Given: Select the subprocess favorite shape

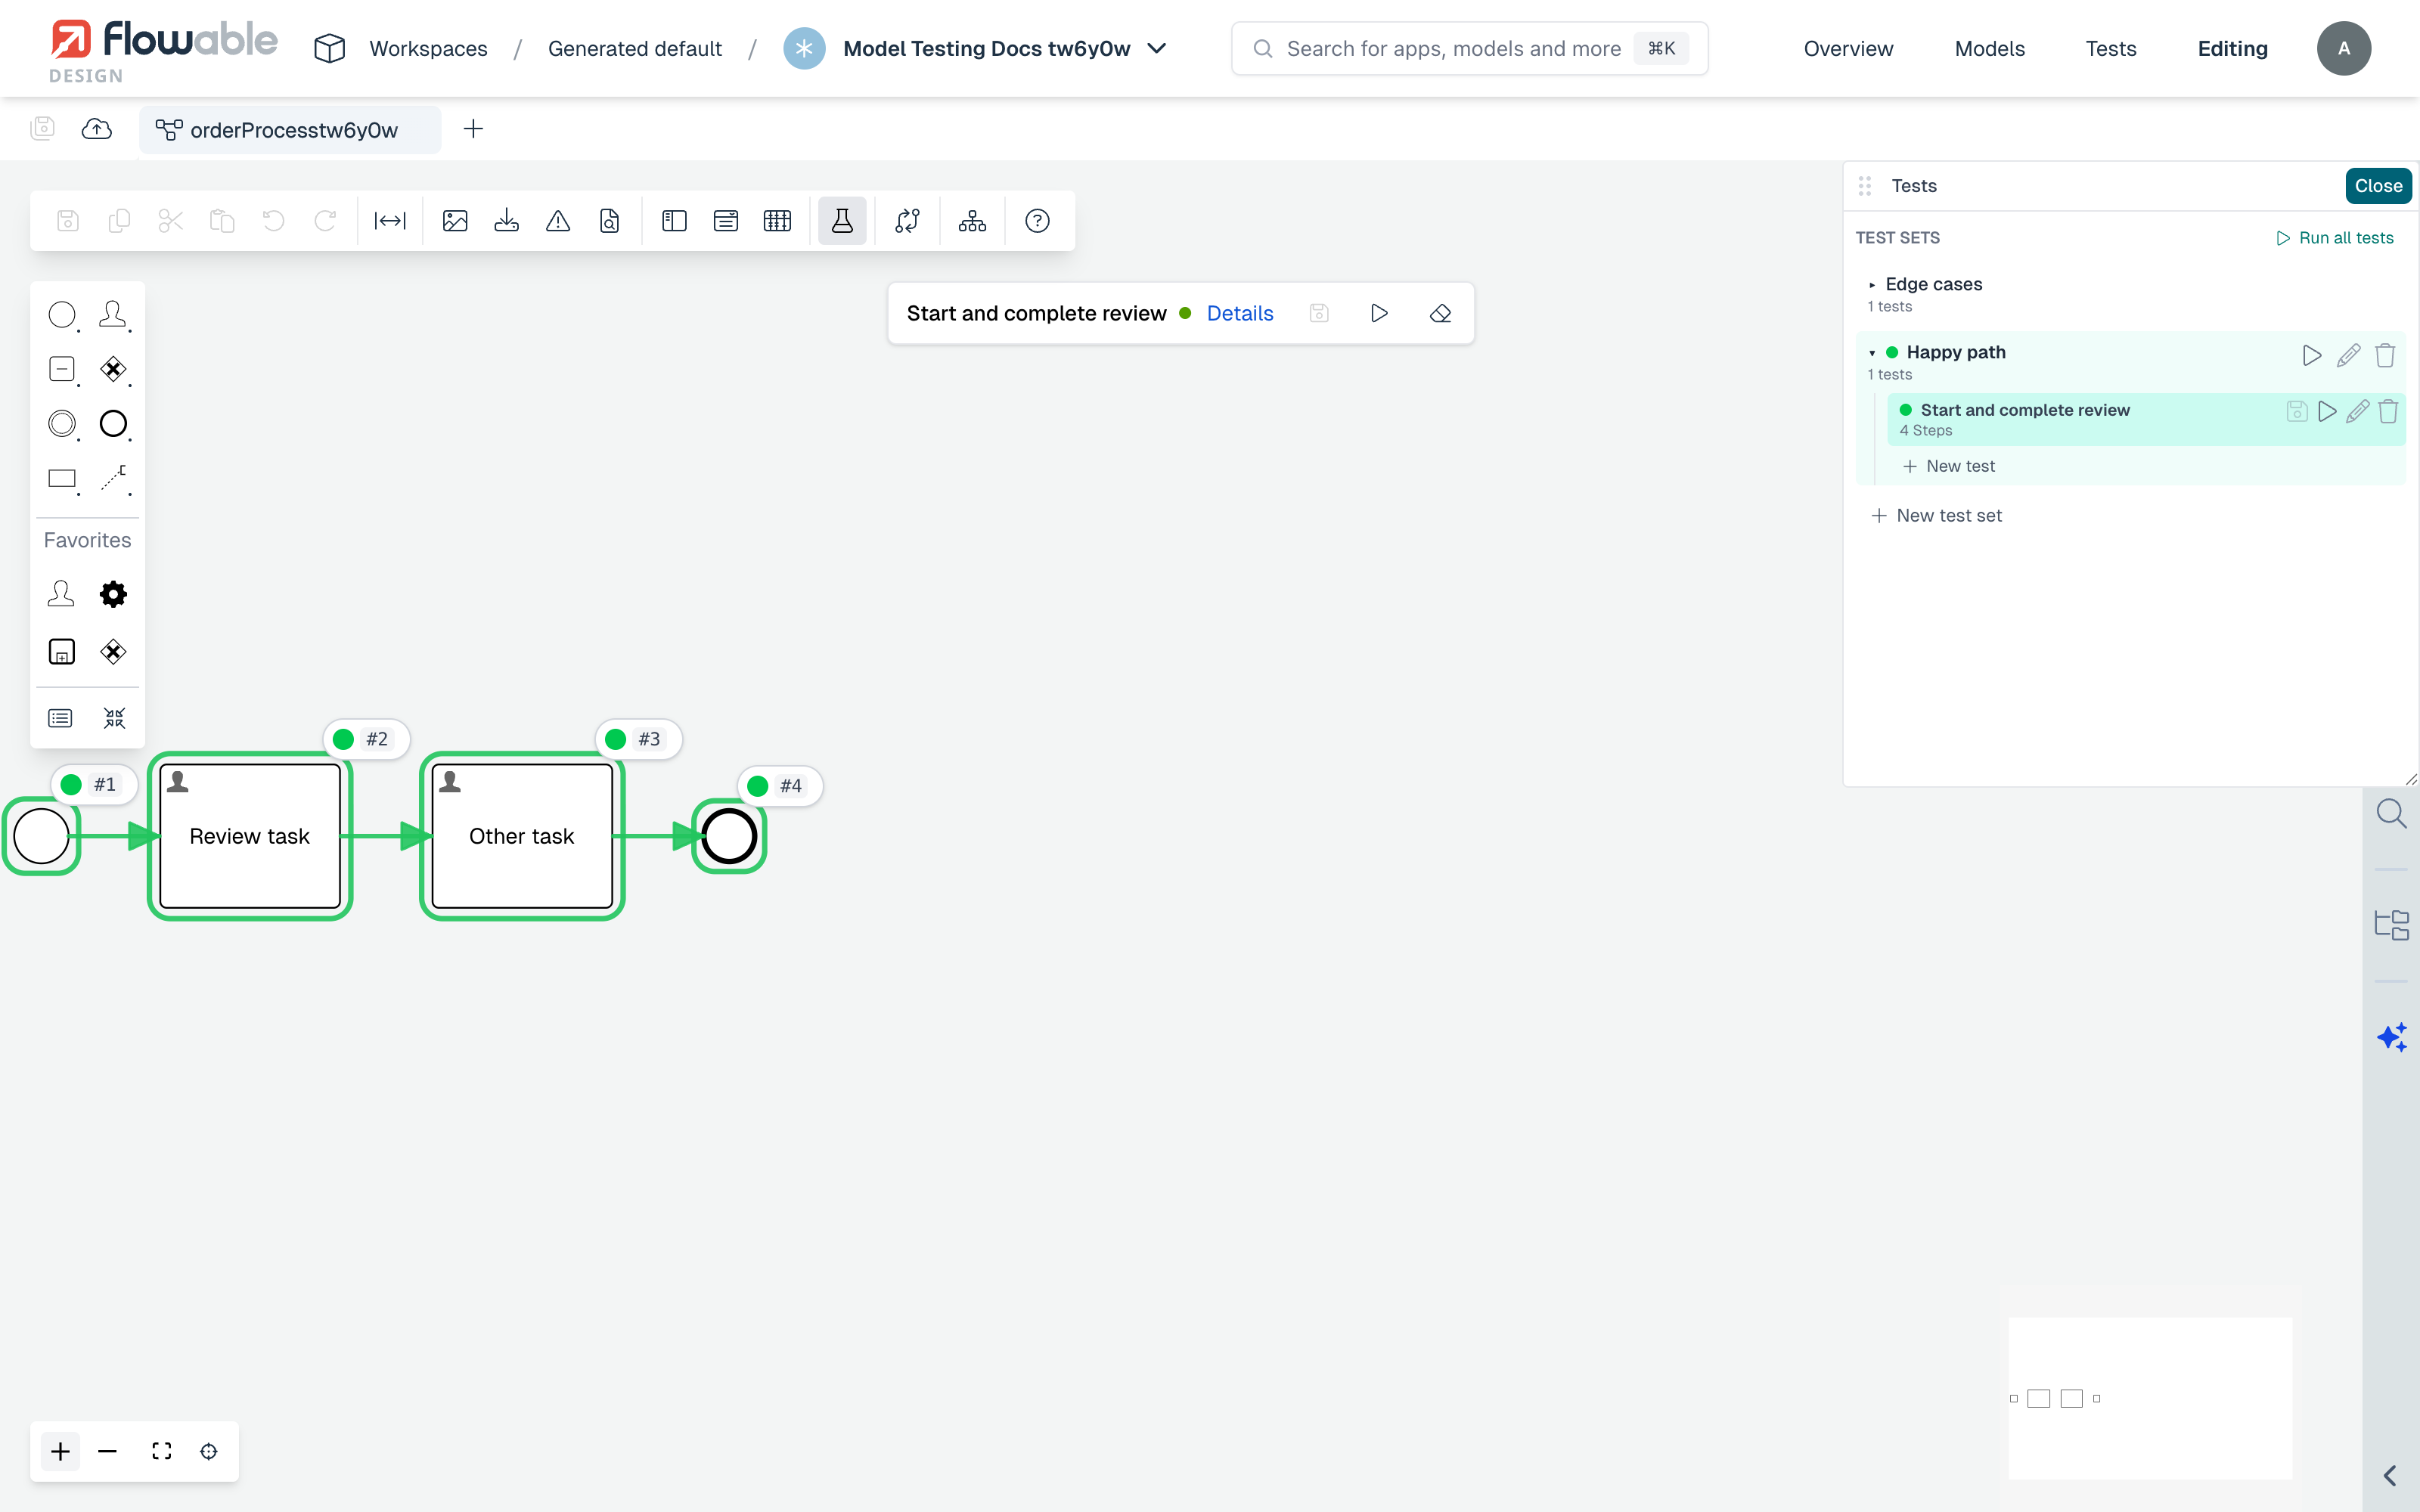Looking at the screenshot, I should click(x=62, y=652).
